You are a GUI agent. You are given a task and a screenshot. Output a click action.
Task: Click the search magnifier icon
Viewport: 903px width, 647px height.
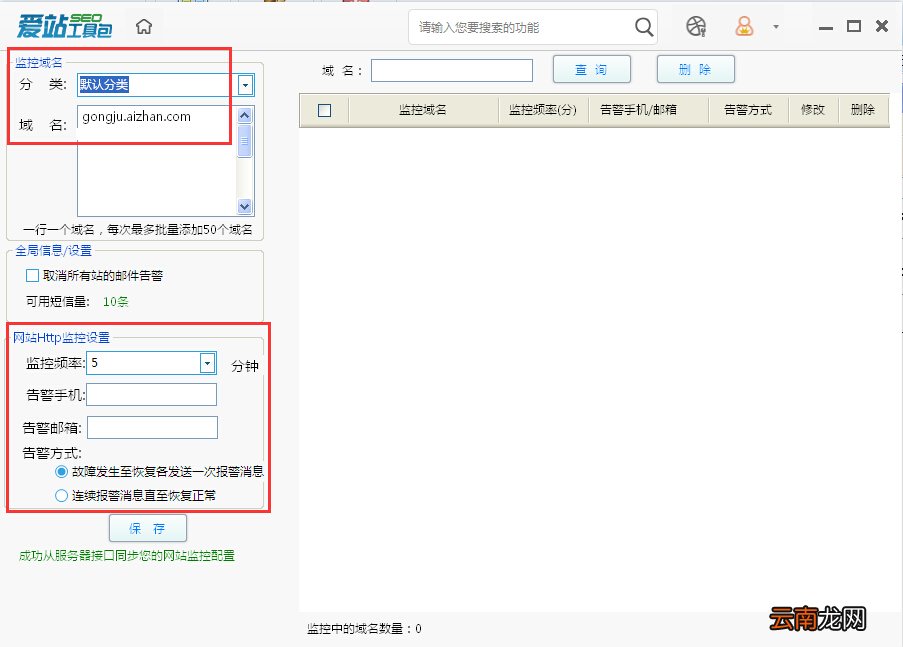tap(644, 27)
